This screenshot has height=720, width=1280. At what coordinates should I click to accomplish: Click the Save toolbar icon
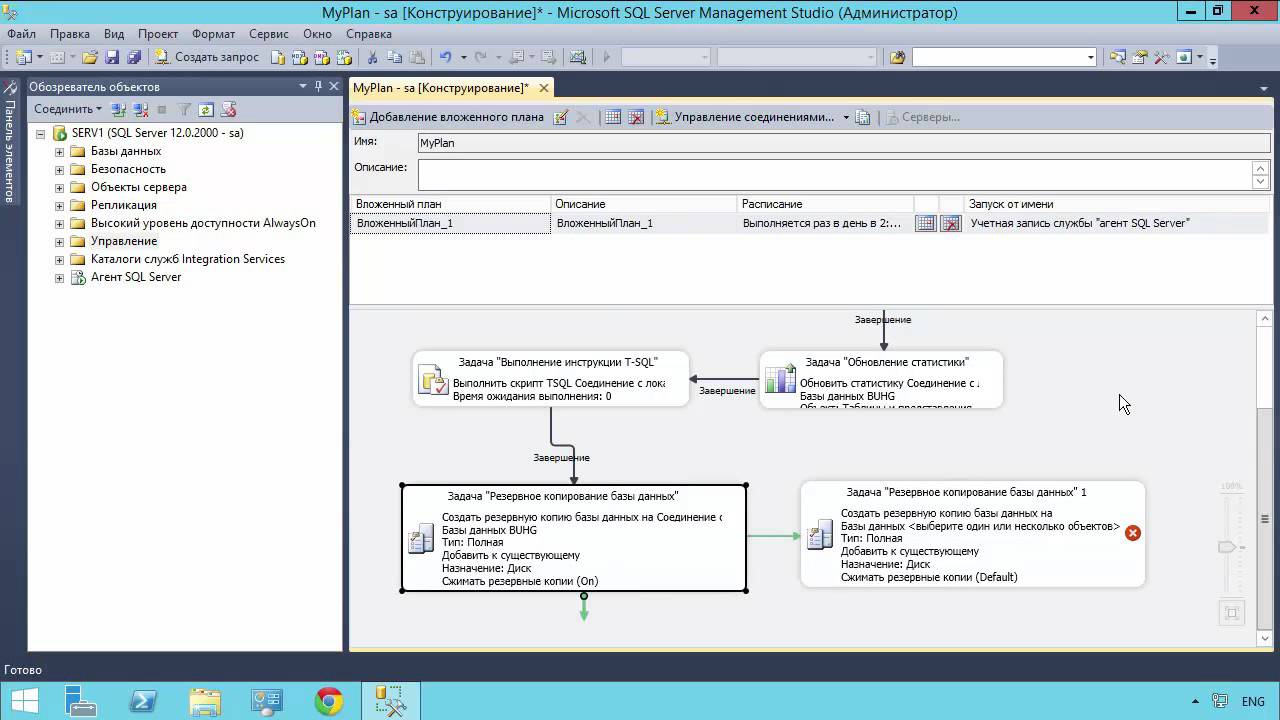pos(112,57)
